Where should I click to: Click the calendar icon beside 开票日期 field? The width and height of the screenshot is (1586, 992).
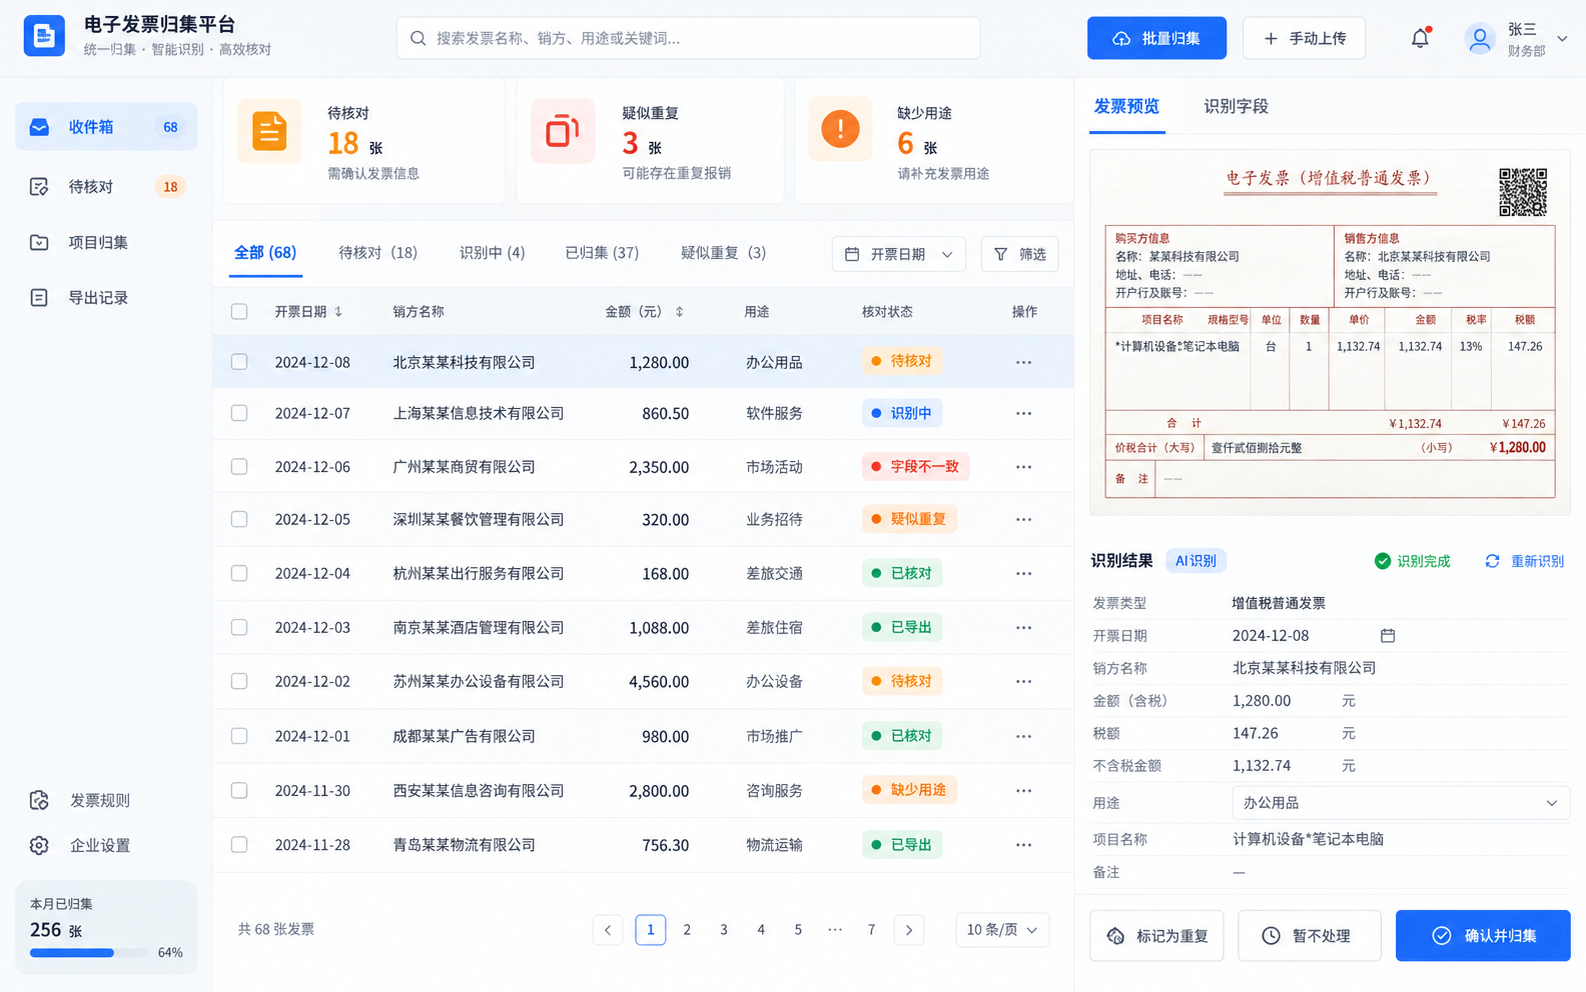(x=1388, y=636)
